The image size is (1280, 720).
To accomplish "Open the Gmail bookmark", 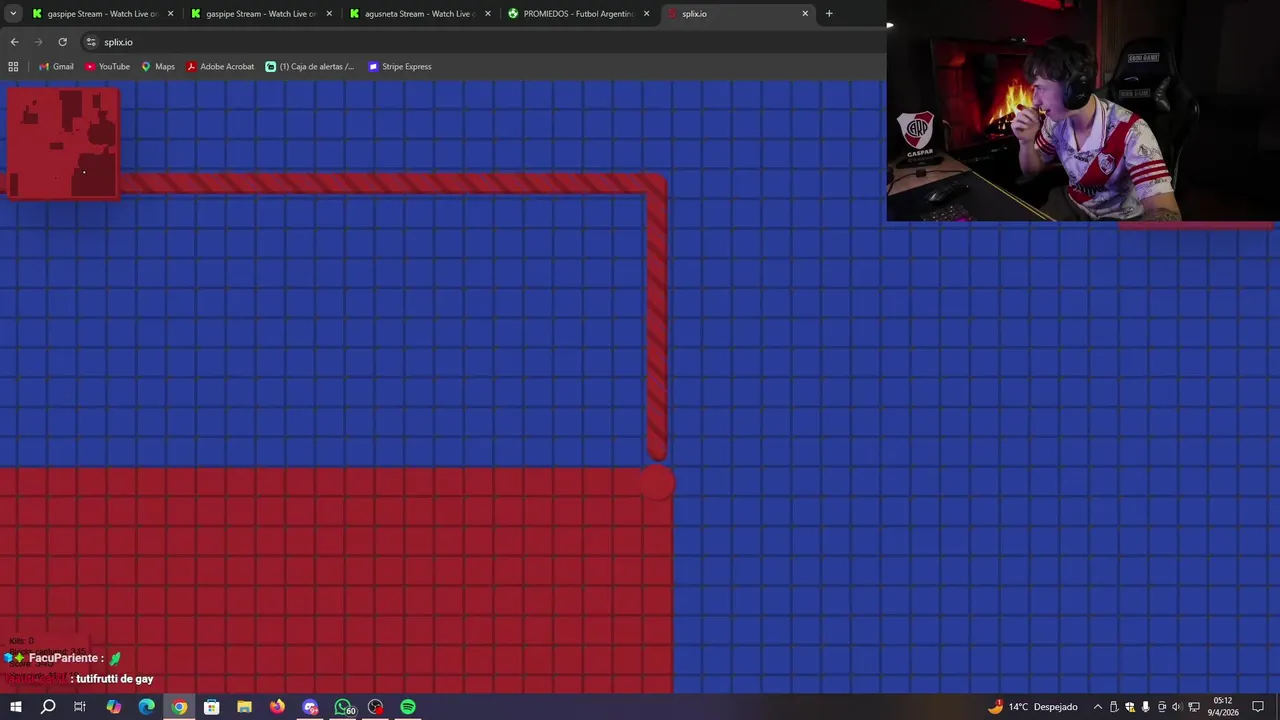I will [56, 67].
